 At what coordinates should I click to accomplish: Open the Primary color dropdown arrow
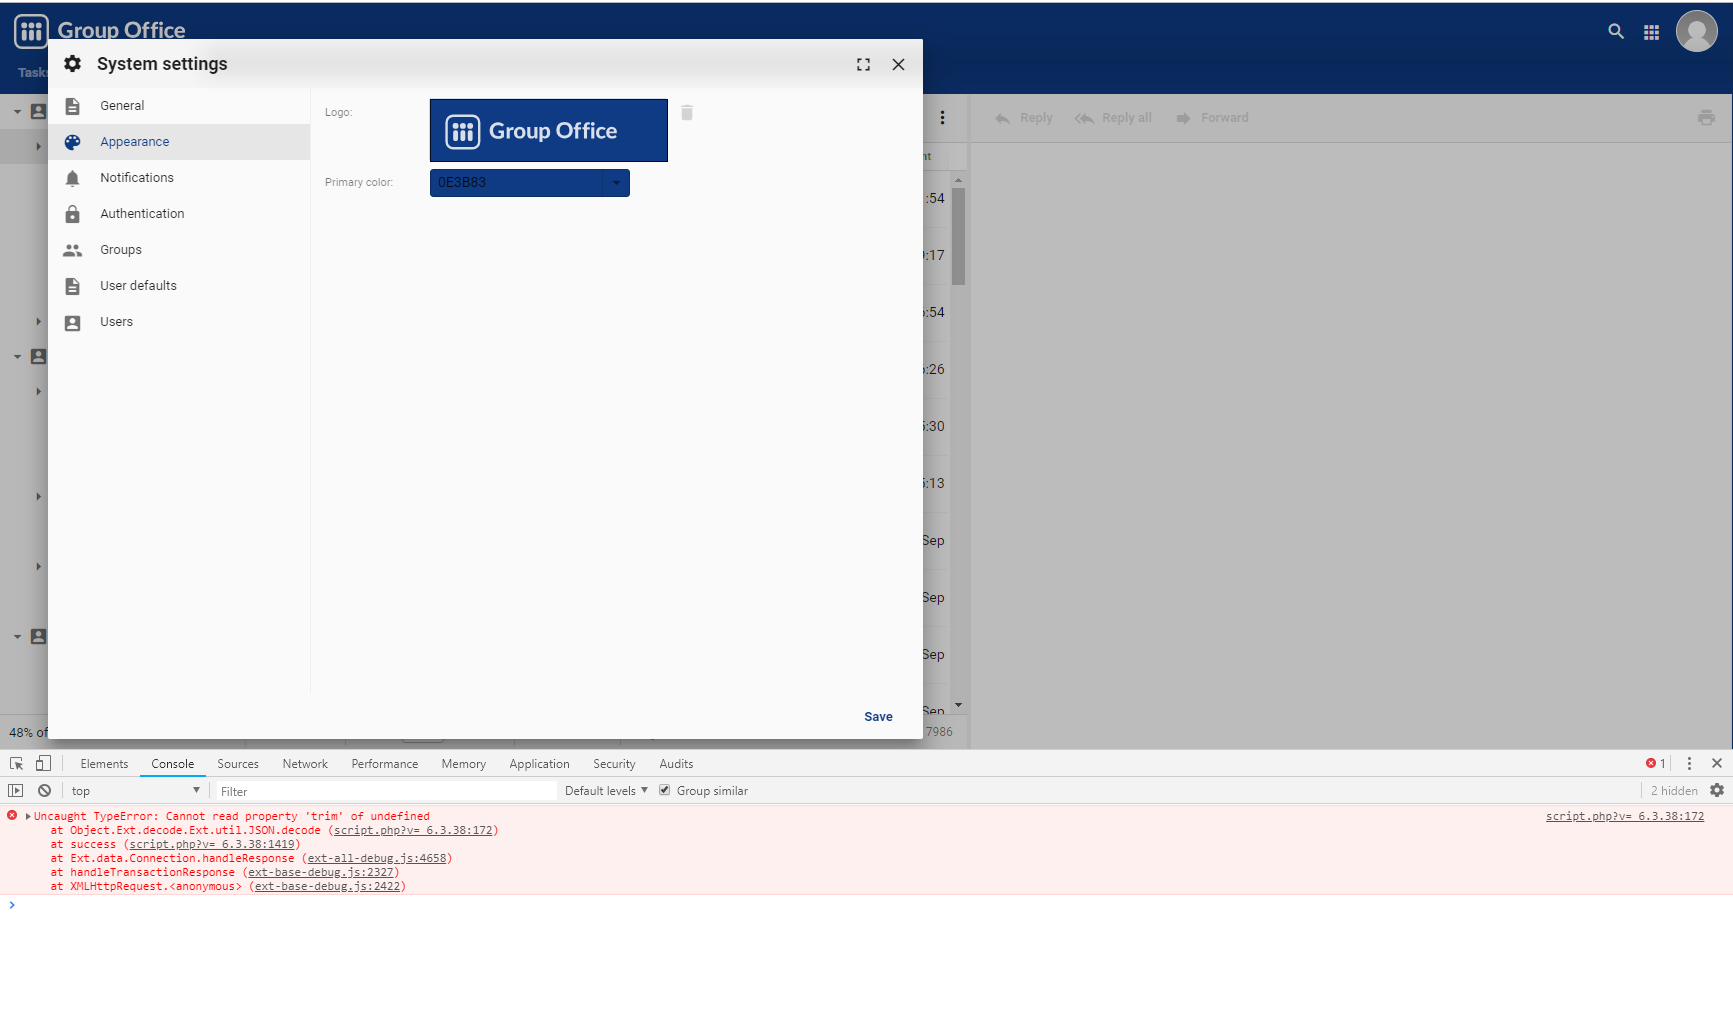pyautogui.click(x=614, y=183)
